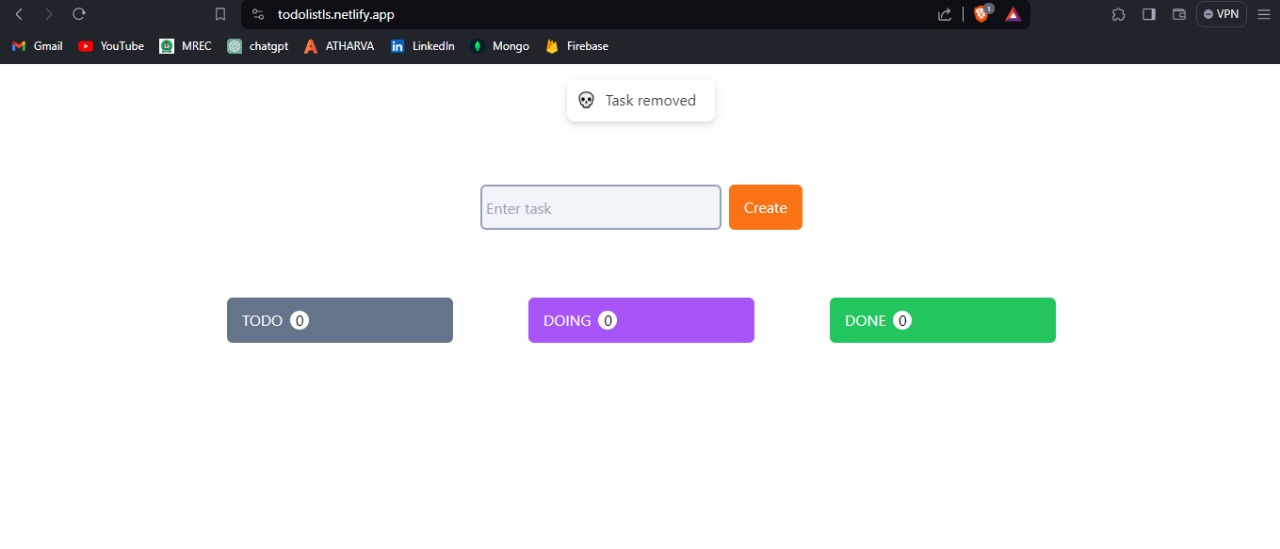The width and height of the screenshot is (1280, 549).
Task: Open the browser hamburger menu
Action: 1263,14
